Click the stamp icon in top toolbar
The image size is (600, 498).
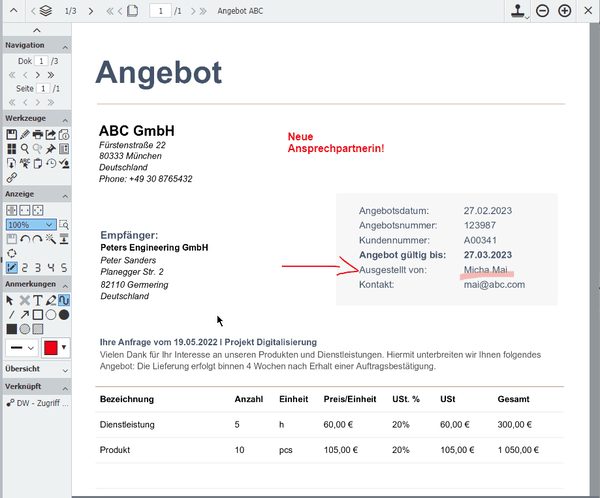[517, 11]
